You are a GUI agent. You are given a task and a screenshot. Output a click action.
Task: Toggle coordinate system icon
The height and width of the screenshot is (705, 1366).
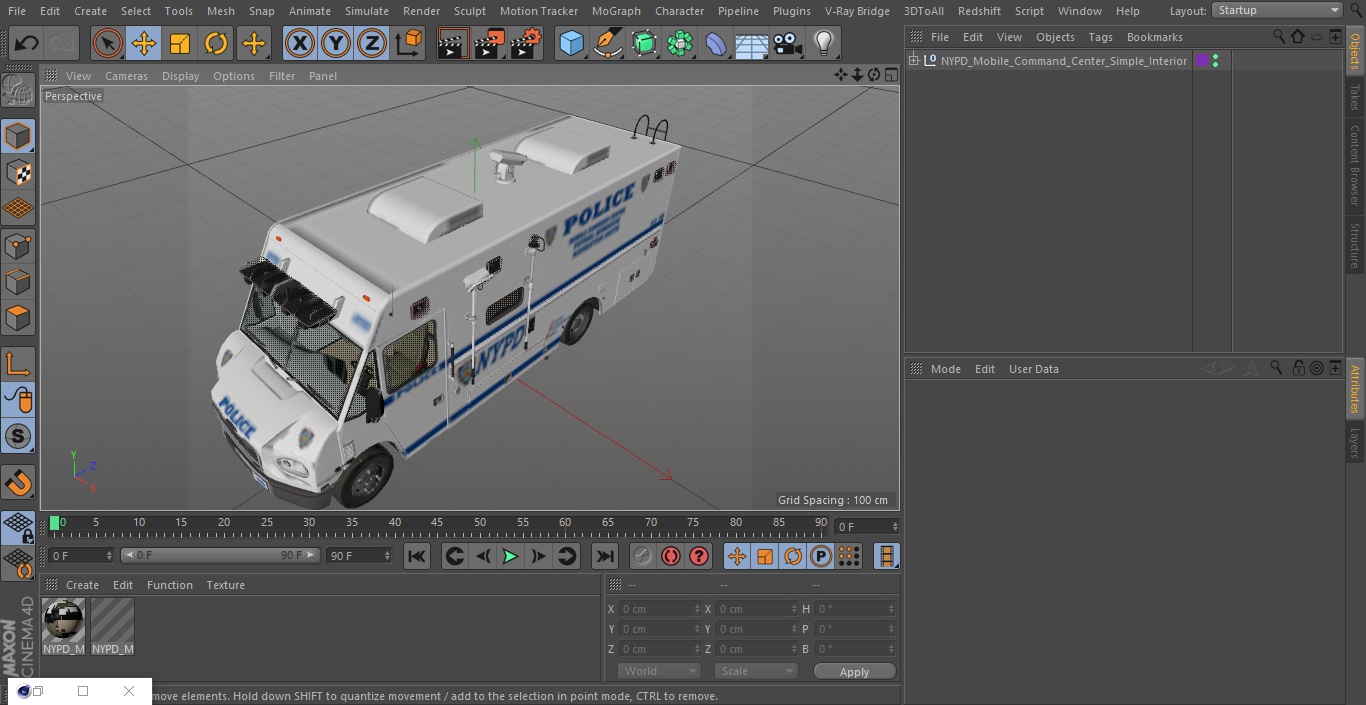(409, 43)
